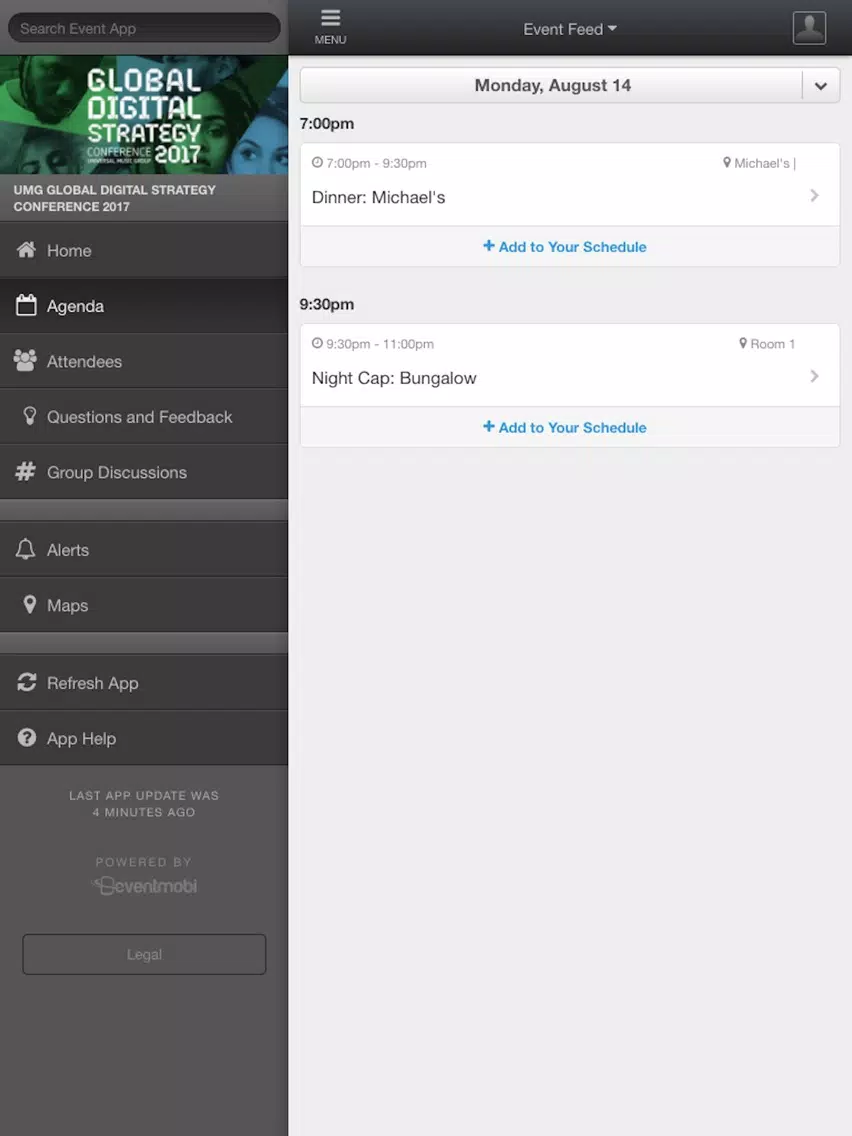Click the Agenda calendar icon
The height and width of the screenshot is (1136, 852).
point(26,305)
